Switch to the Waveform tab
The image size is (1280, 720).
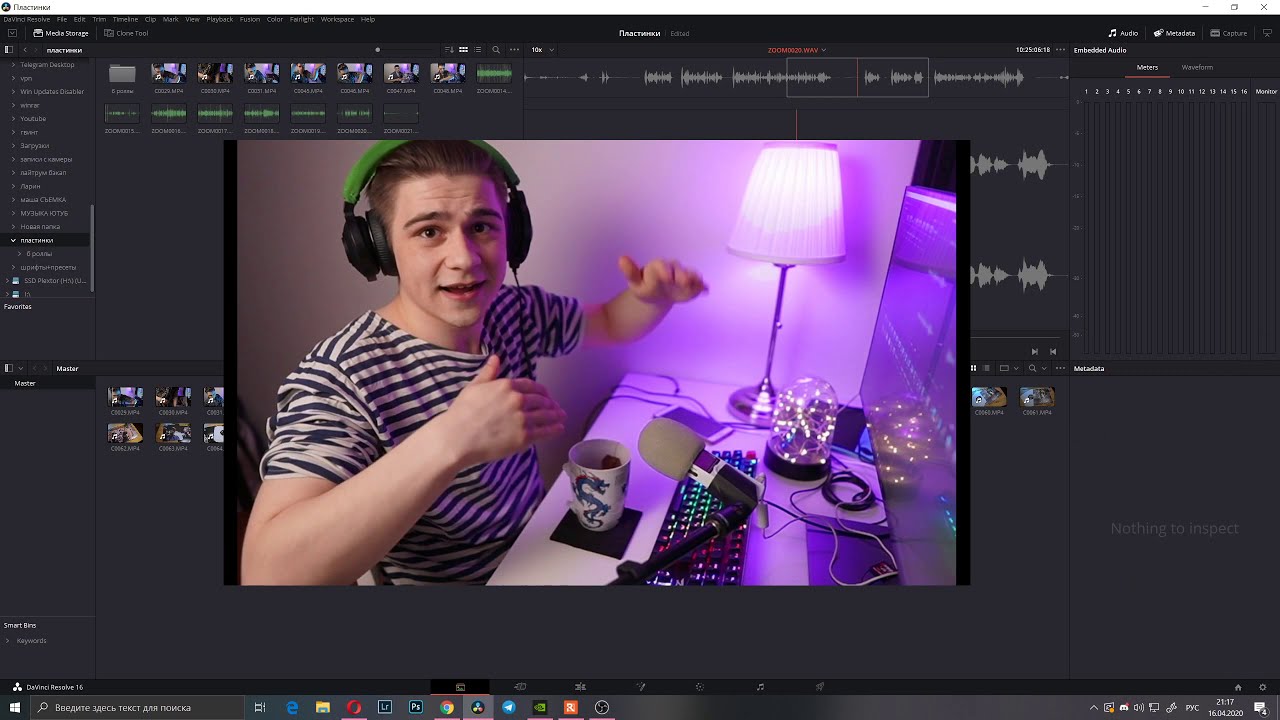point(1196,67)
